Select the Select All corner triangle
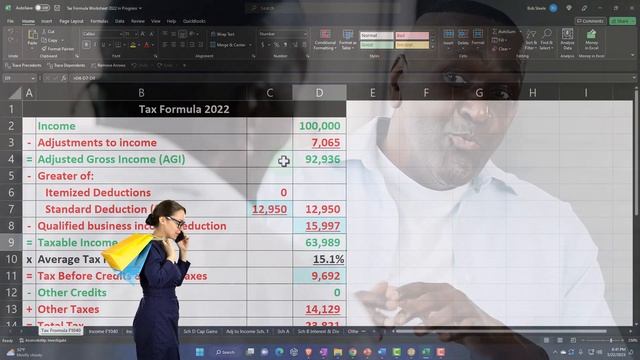 [x=15, y=93]
